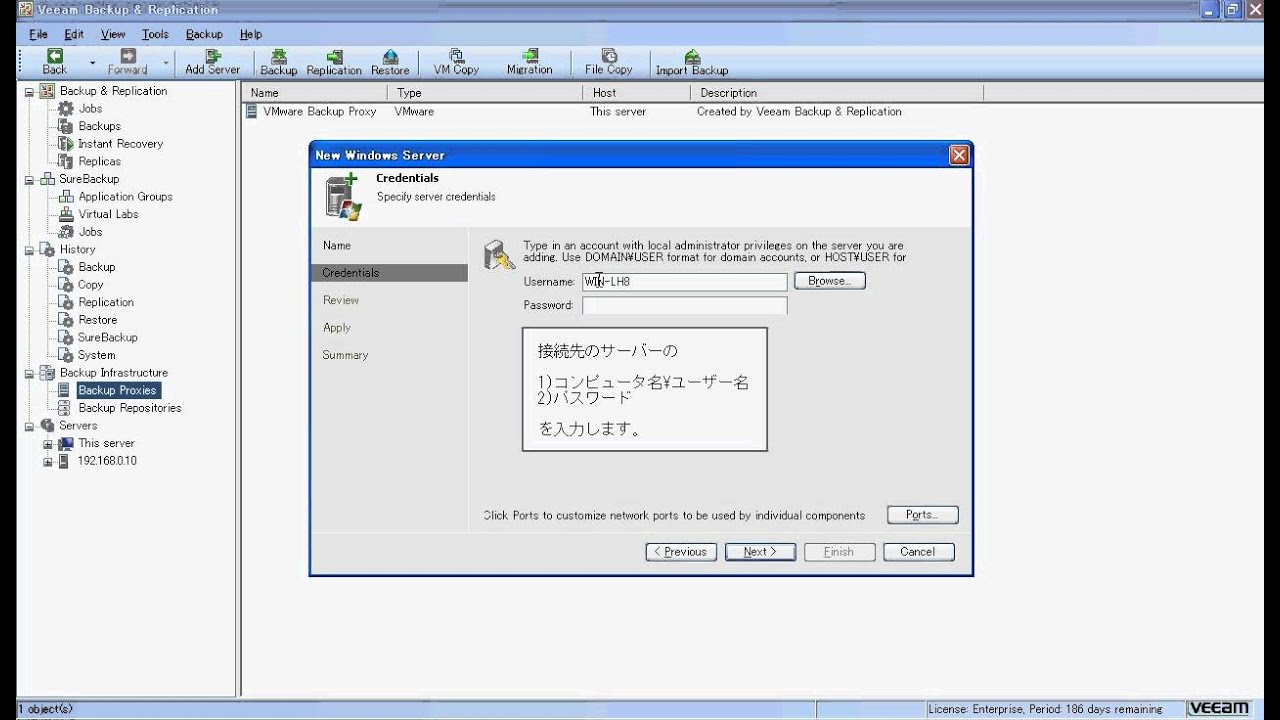
Task: Select Replication under History
Action: (105, 302)
